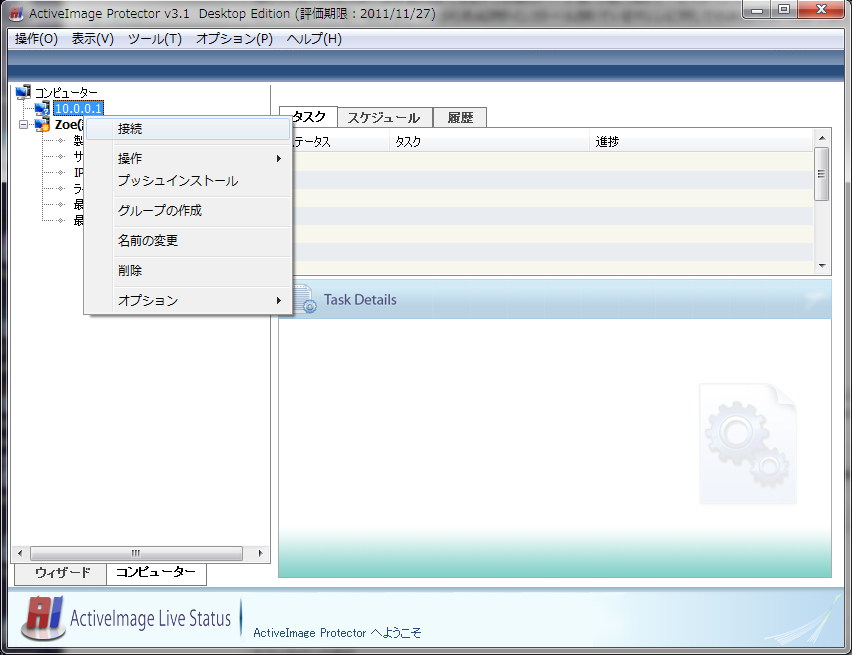
Task: Switch to the 履歴 tab
Action: click(x=460, y=117)
